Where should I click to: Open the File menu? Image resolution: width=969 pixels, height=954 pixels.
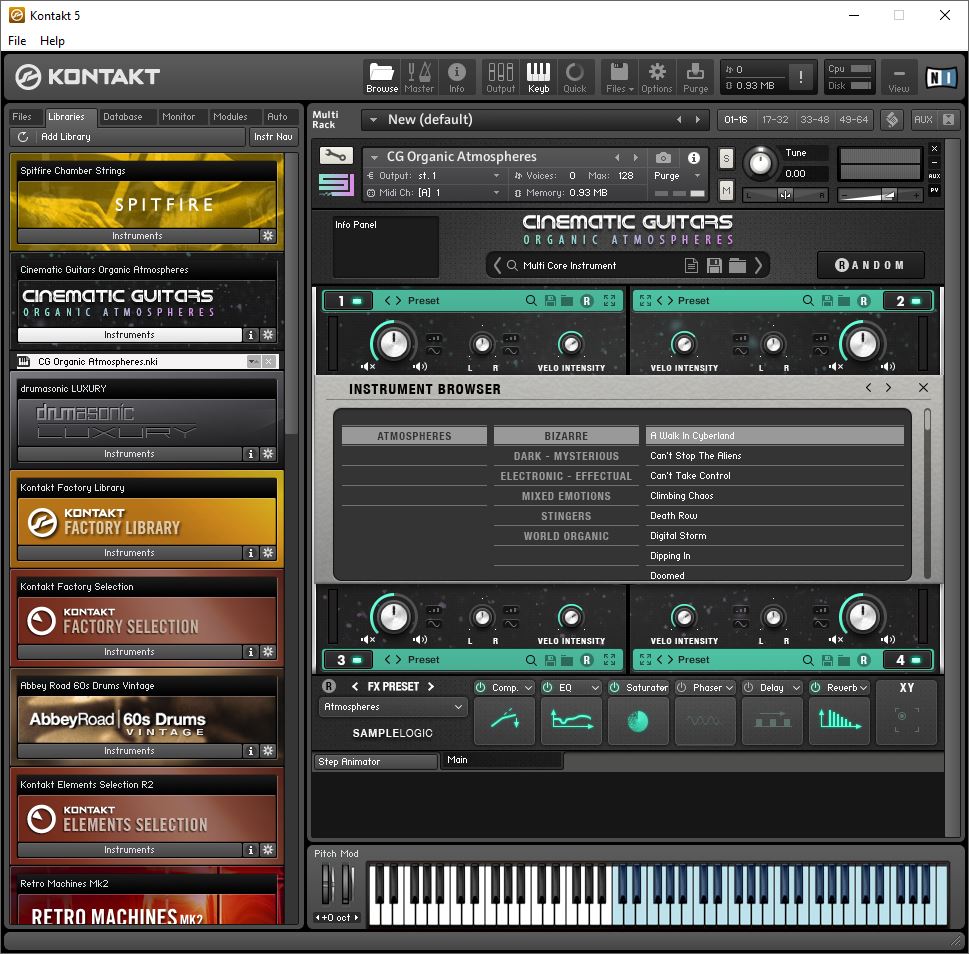tap(17, 41)
